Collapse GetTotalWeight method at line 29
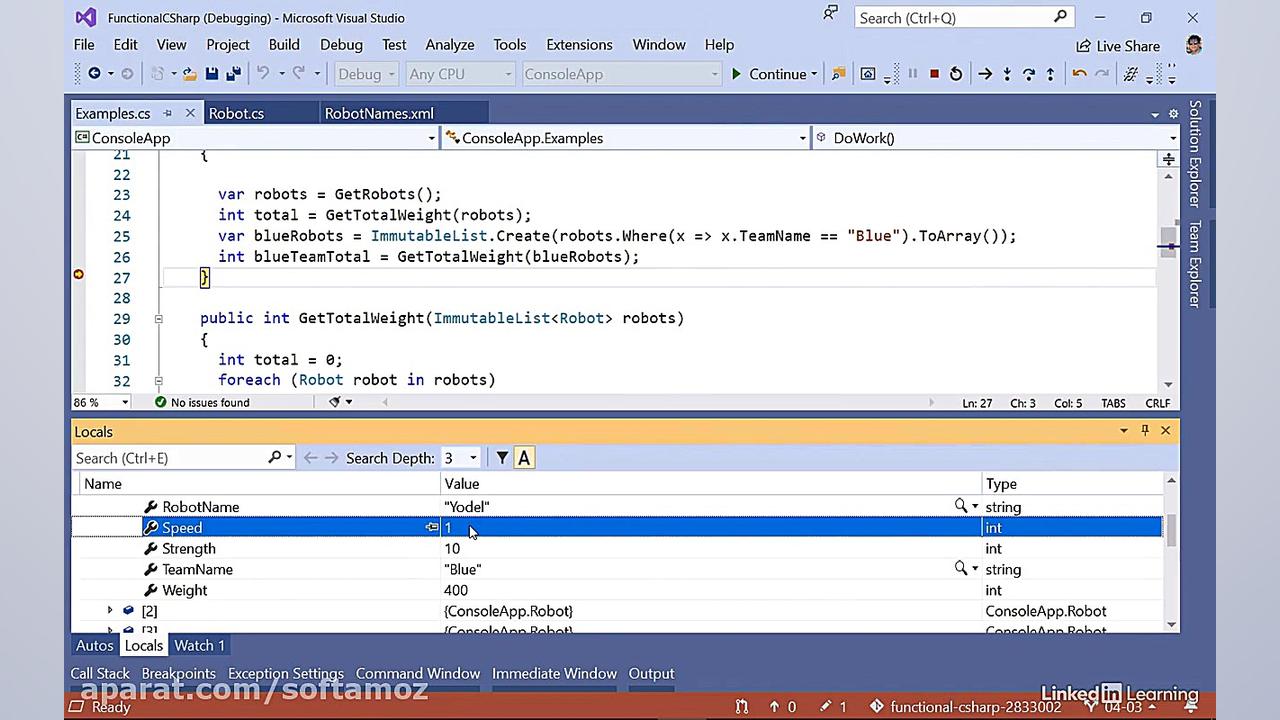Viewport: 1280px width, 720px height. [158, 318]
